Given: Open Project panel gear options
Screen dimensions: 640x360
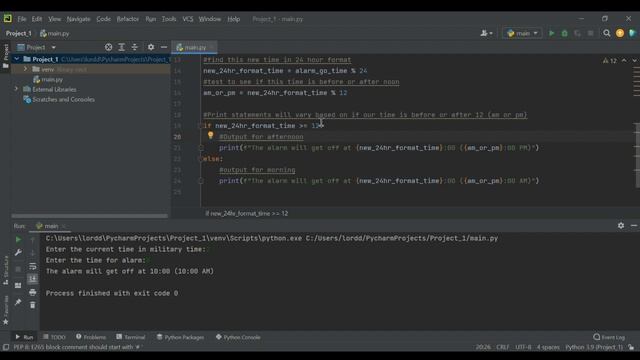Looking at the screenshot, I should (151, 47).
